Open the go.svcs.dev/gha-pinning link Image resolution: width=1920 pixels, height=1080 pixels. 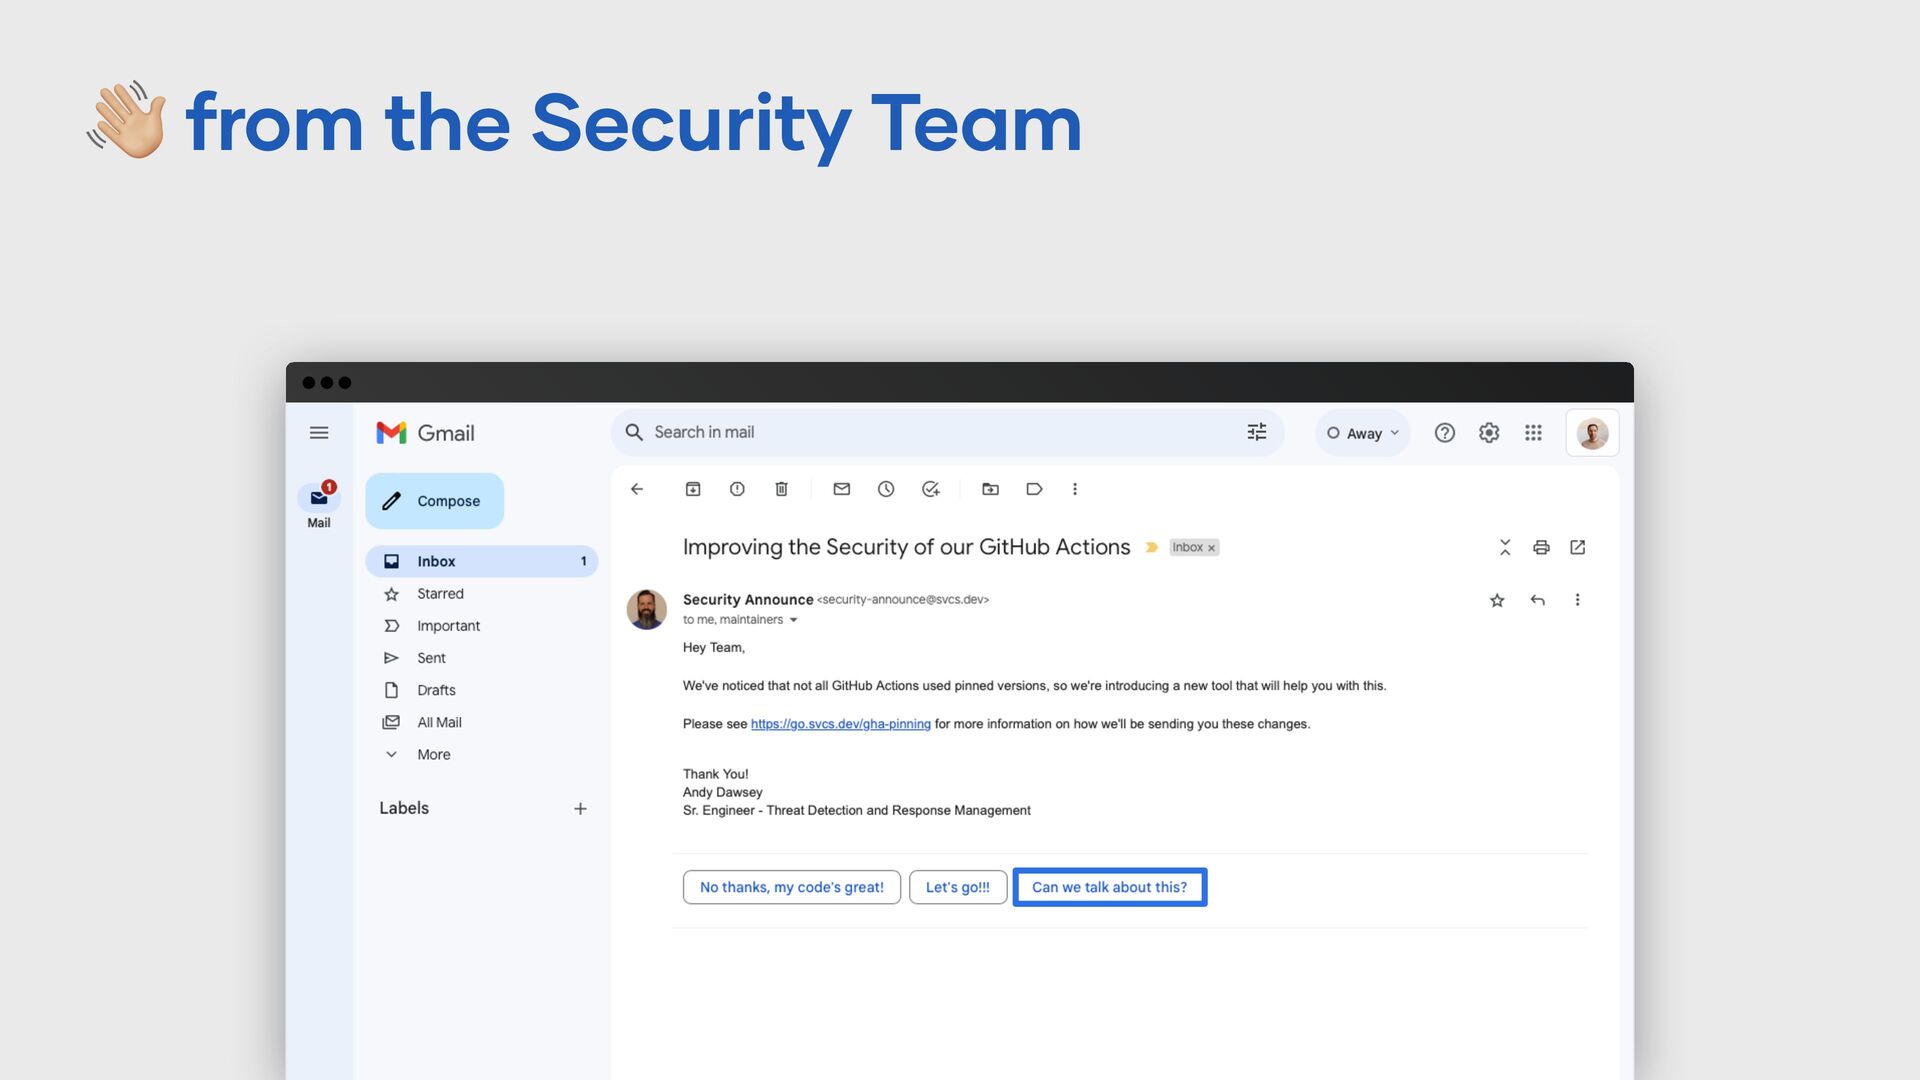841,724
